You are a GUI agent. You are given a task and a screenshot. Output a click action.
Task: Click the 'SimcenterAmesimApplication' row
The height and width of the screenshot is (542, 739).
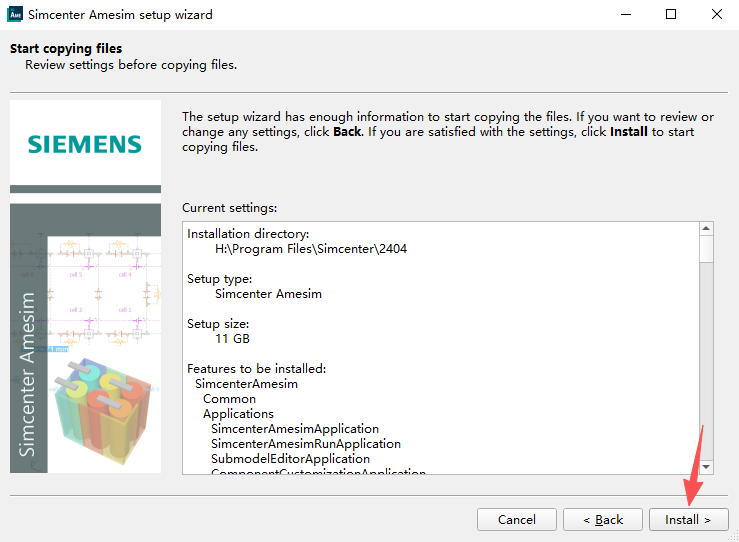(295, 429)
